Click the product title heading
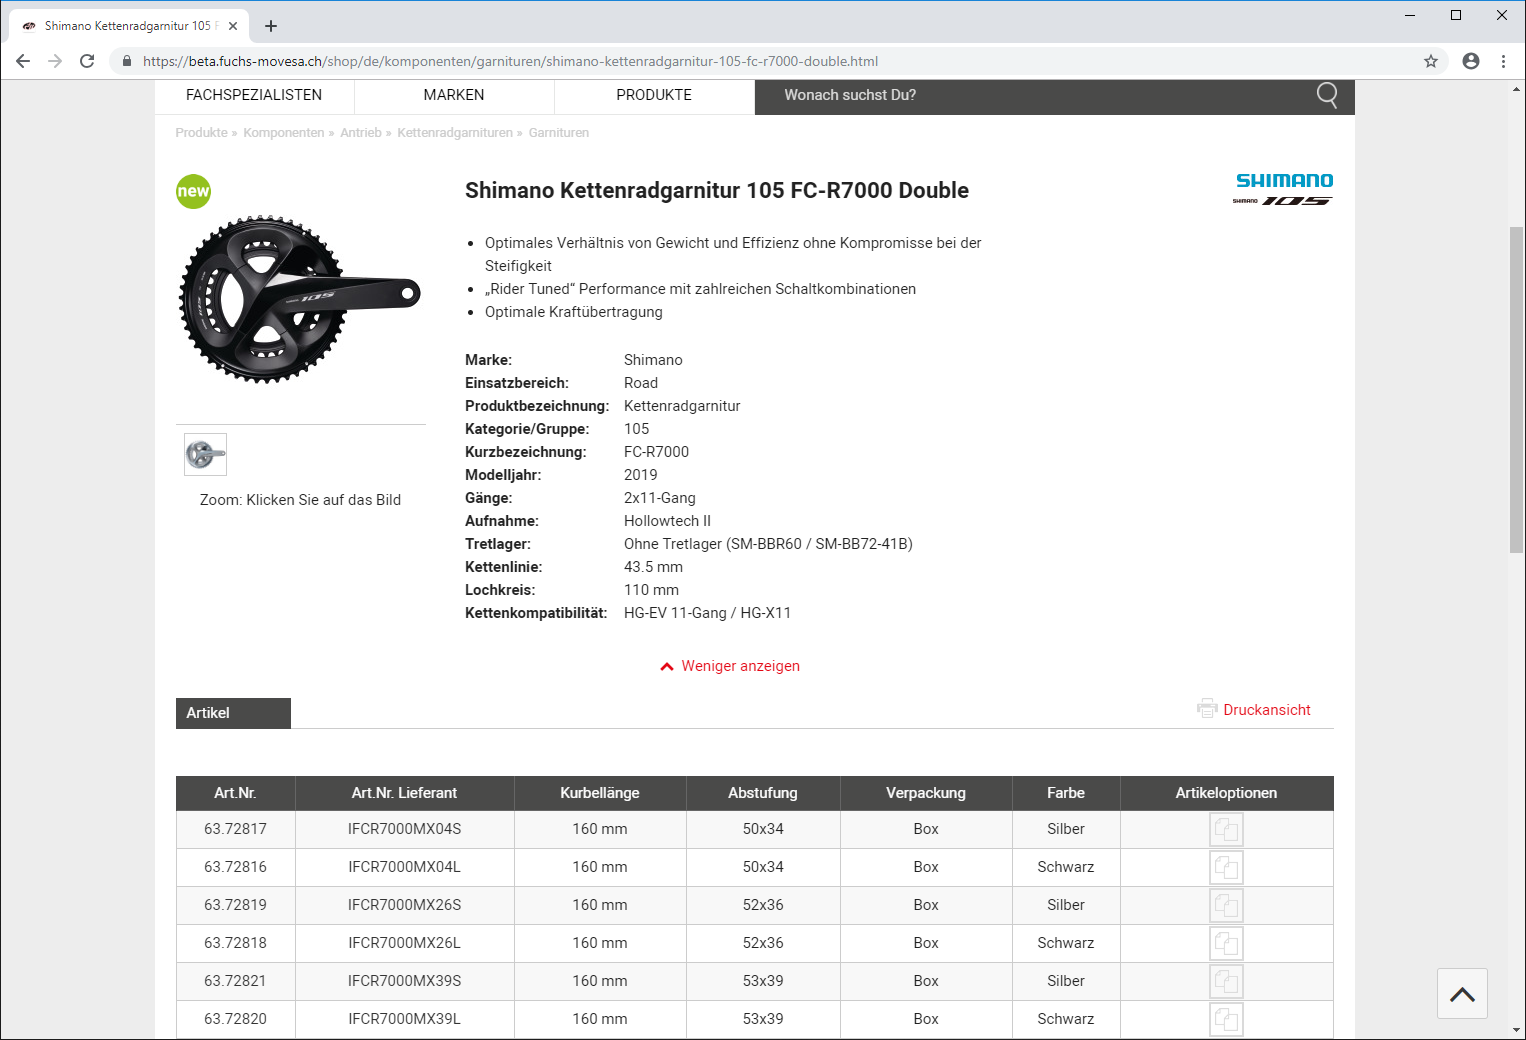This screenshot has width=1526, height=1040. [x=717, y=190]
